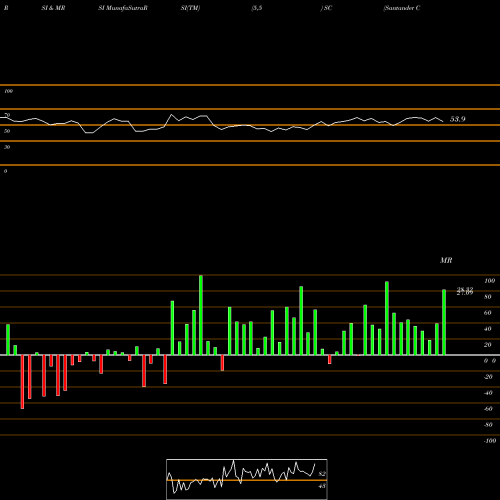The image size is (500, 500).
Task: Click the RSI axis label '50'
Action: [x=7, y=131]
